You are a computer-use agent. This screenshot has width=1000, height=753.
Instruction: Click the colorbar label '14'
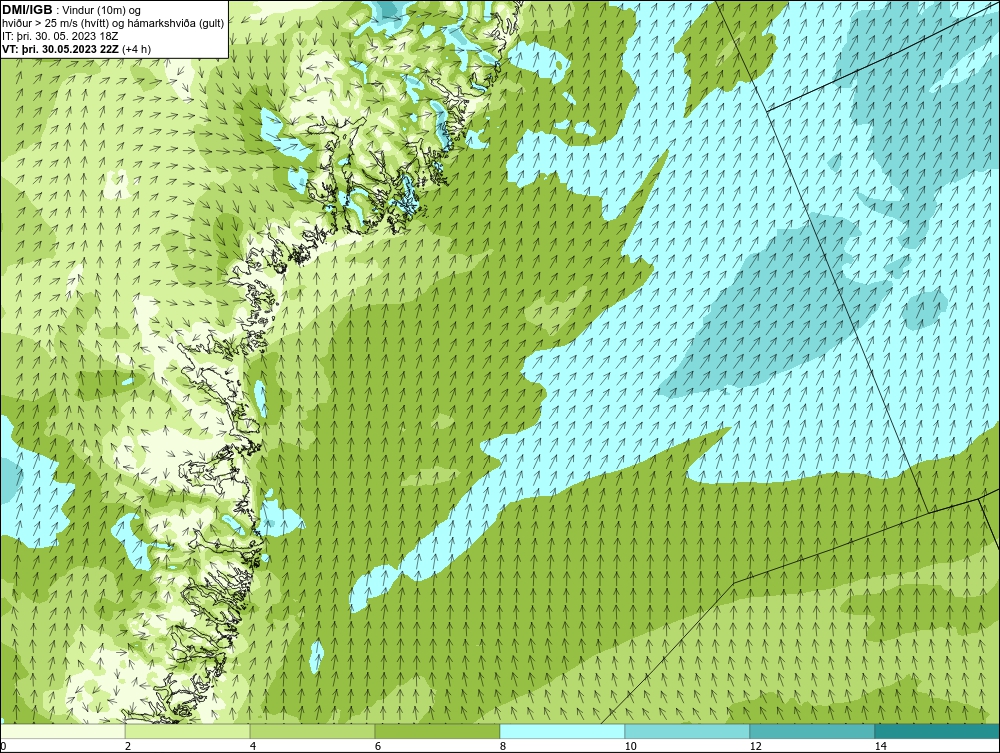click(x=880, y=746)
